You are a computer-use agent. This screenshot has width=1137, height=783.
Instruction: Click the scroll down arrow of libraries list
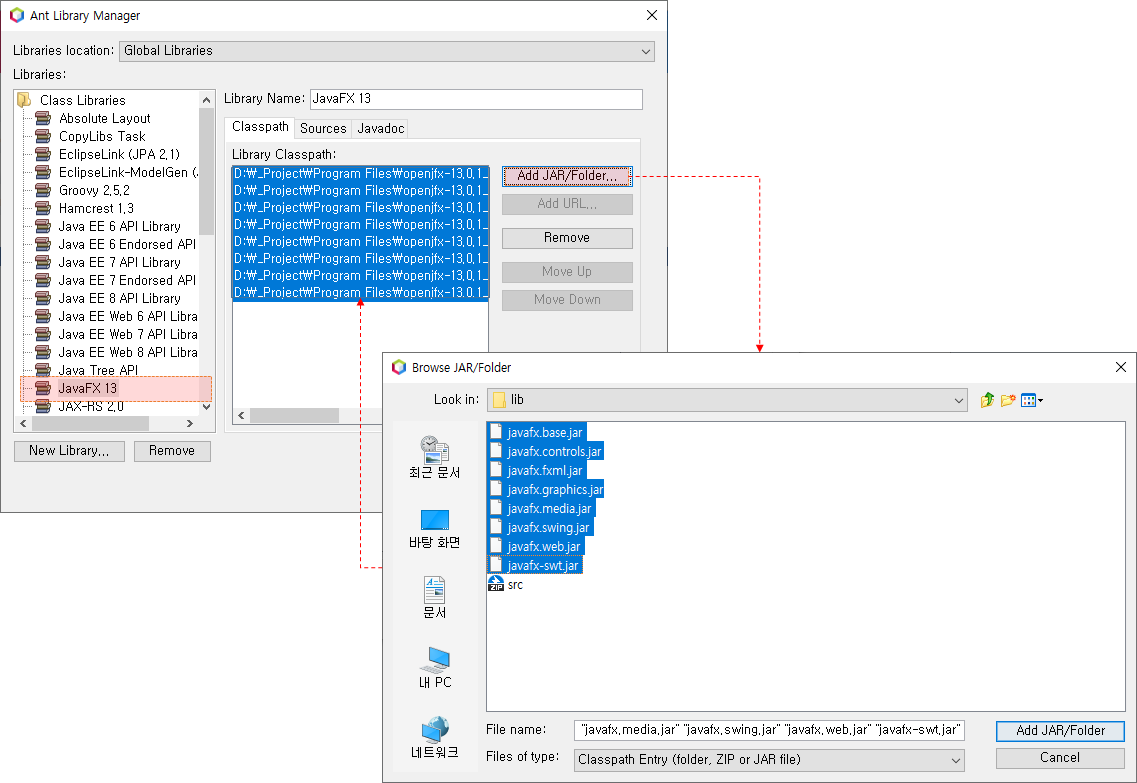(x=207, y=406)
